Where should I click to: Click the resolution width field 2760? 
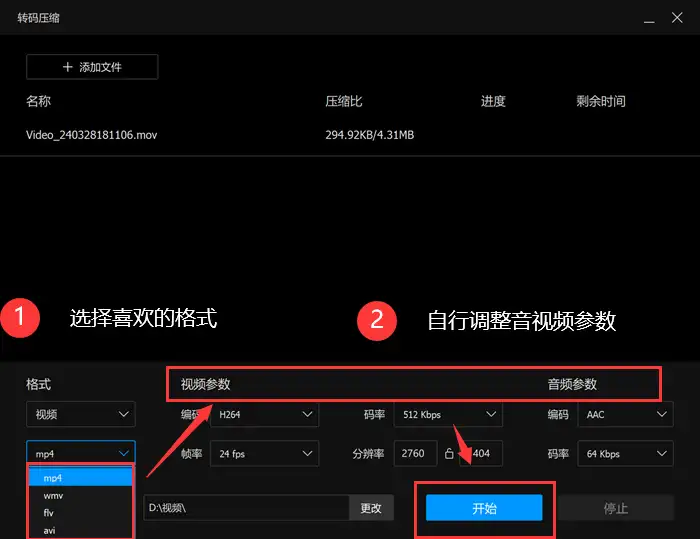pos(415,453)
